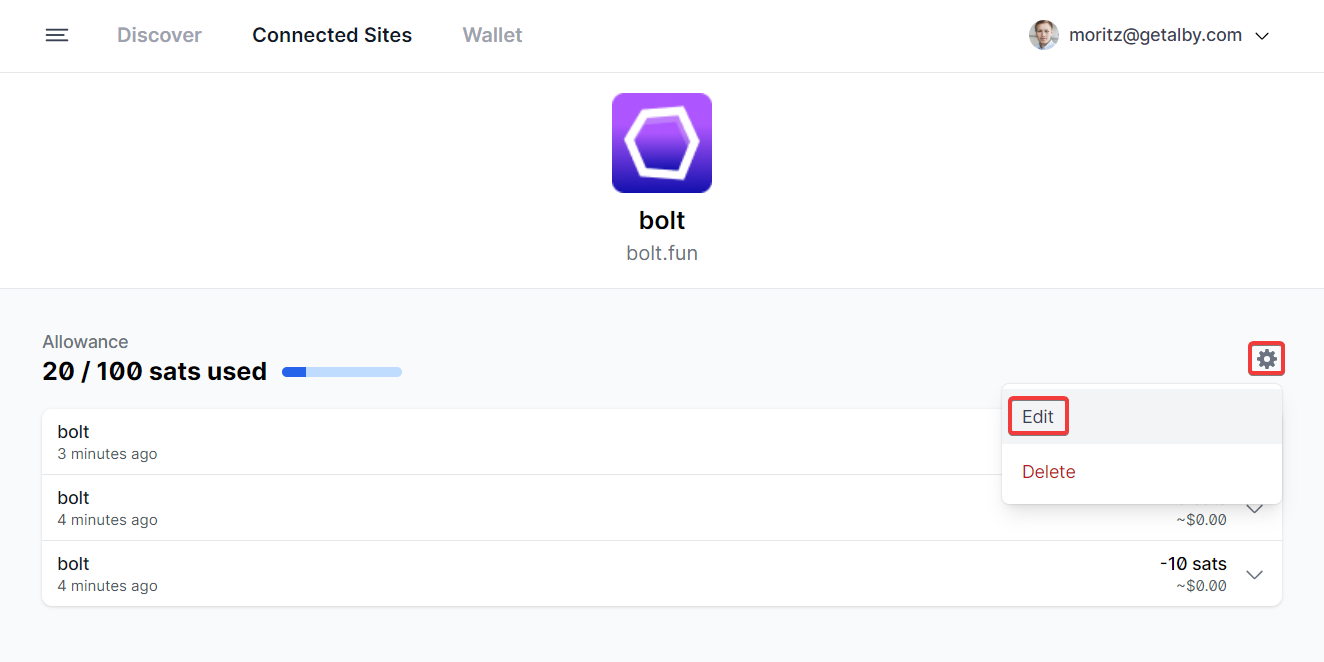The height and width of the screenshot is (662, 1324).
Task: Click the allowance gear settings icon
Action: tap(1266, 359)
